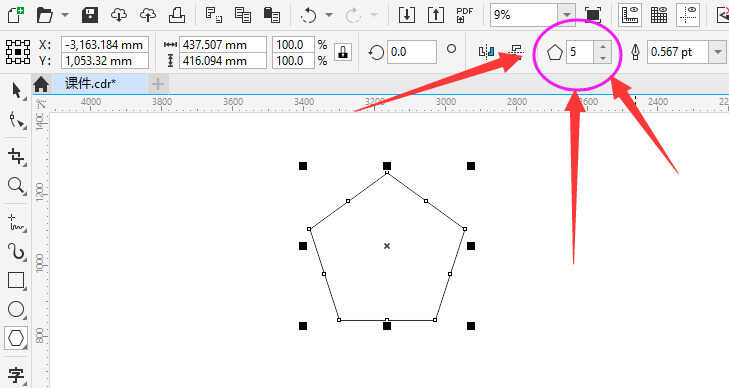
Task: Select the Shape node editing tool
Action: point(16,120)
